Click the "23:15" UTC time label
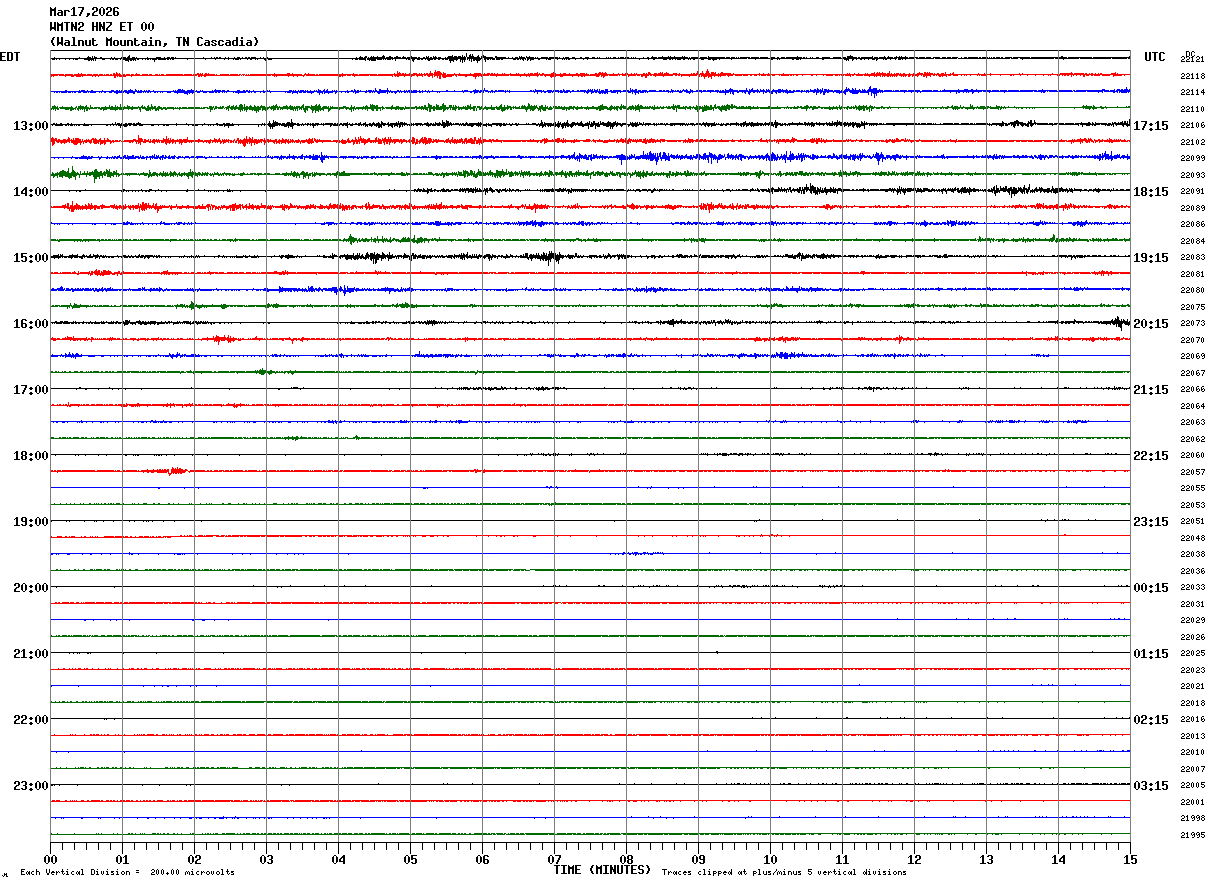 [1151, 522]
